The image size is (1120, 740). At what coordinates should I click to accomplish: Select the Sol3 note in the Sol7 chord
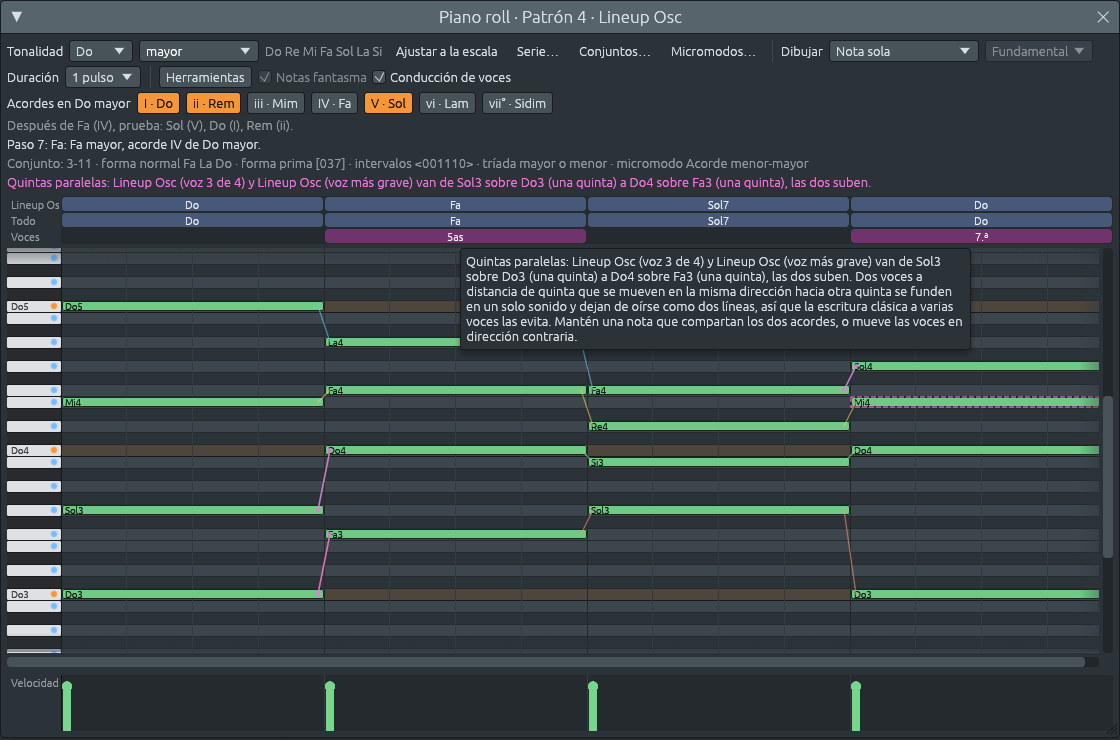pos(718,510)
